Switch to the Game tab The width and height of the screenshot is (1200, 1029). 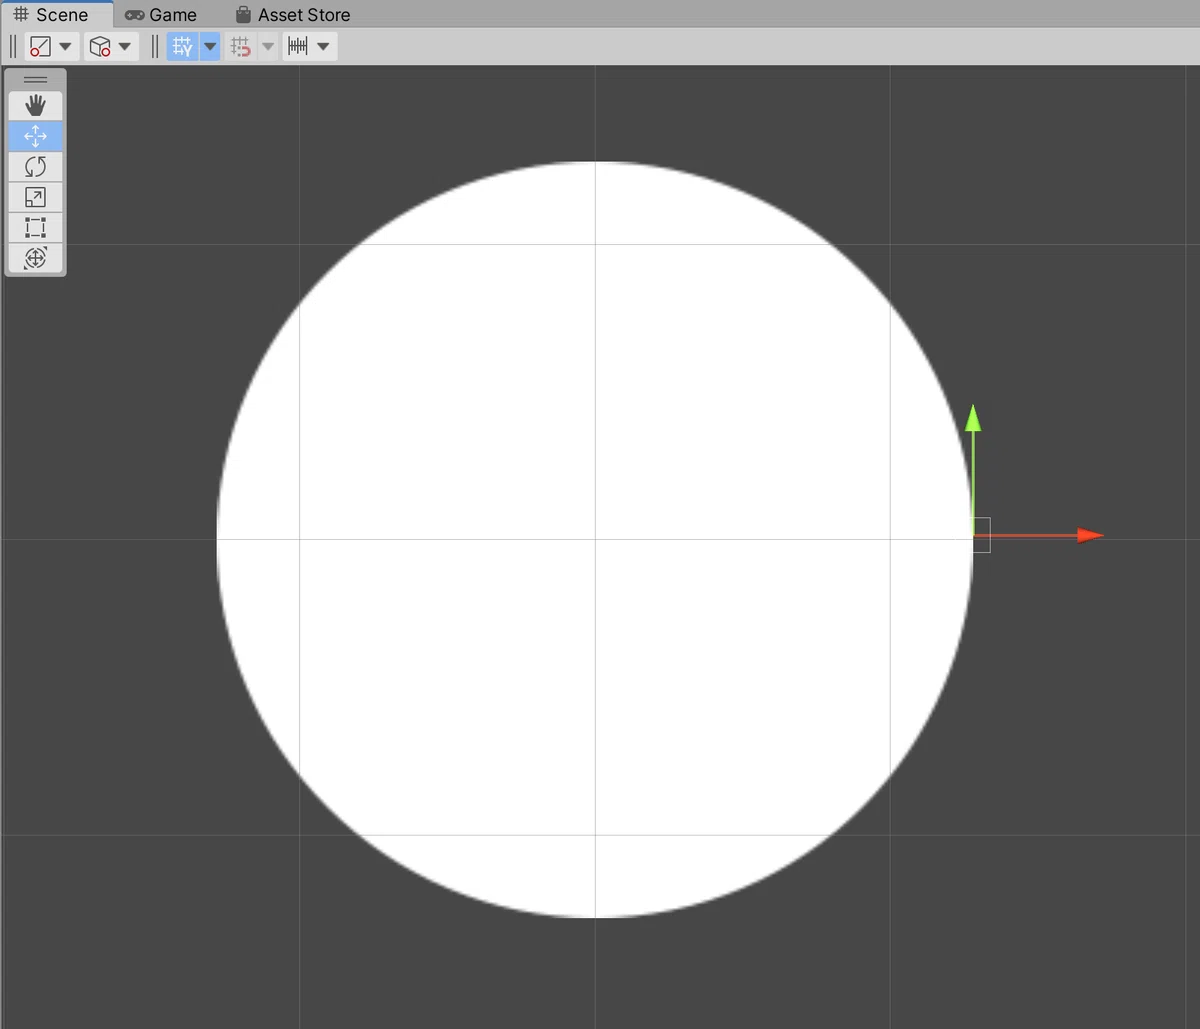pos(161,15)
